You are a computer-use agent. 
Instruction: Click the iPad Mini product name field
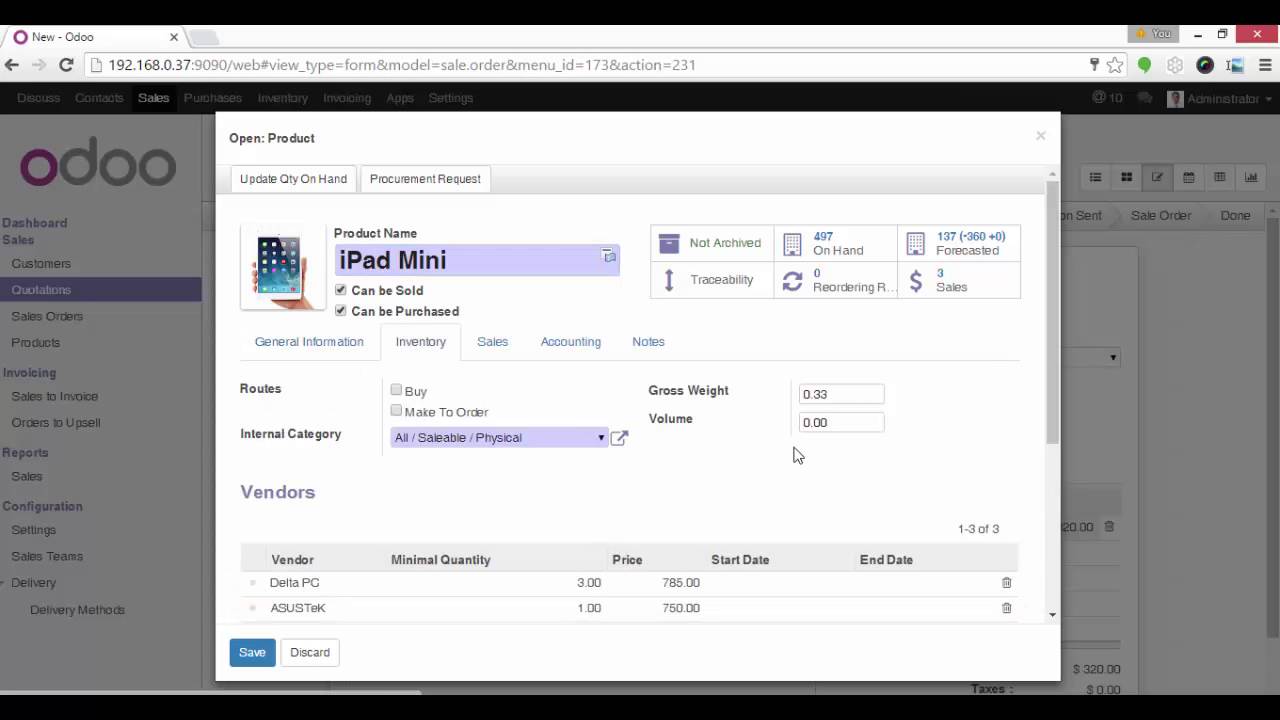pos(477,260)
